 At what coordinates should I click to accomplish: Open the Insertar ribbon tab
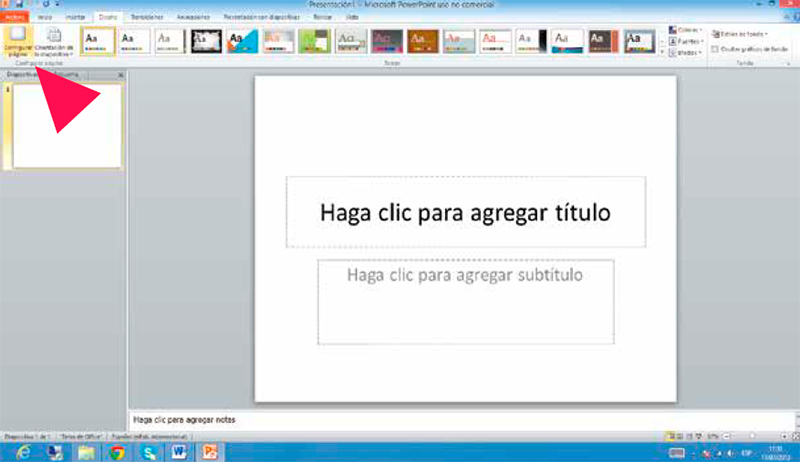[x=75, y=18]
